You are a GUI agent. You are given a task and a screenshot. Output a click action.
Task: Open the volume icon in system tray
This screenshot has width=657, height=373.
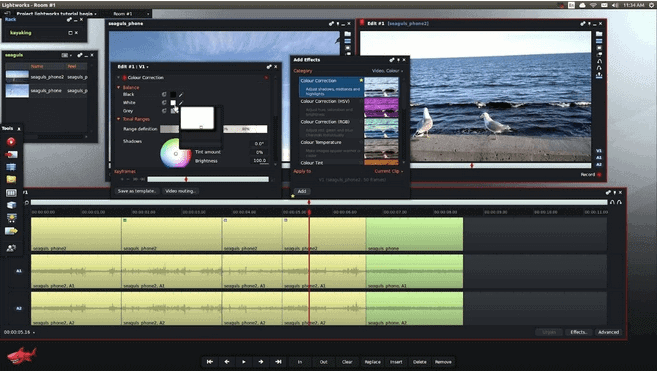pos(615,5)
